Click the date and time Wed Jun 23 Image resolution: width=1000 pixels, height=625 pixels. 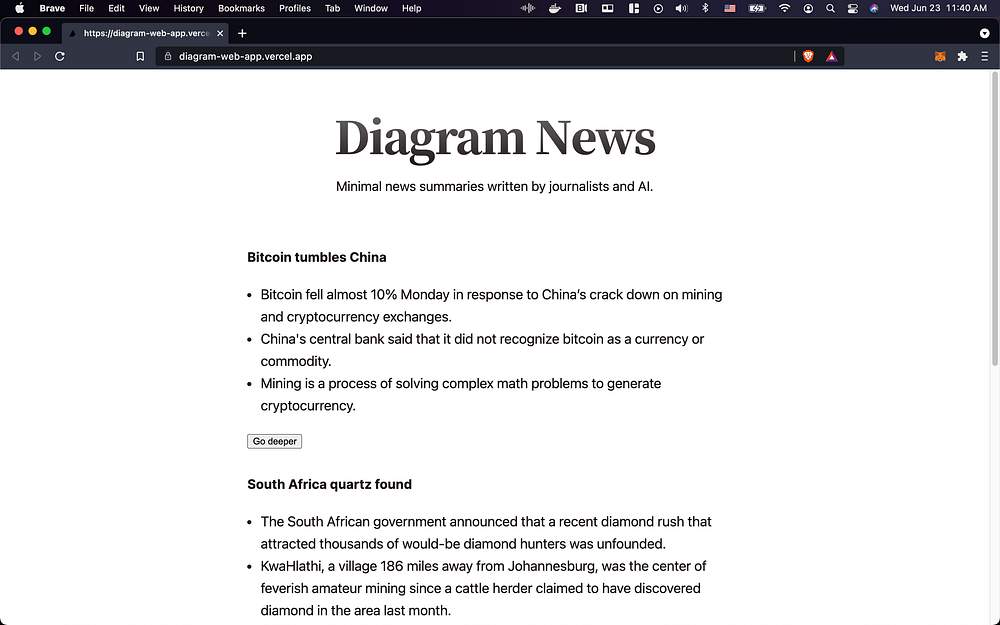click(x=938, y=8)
